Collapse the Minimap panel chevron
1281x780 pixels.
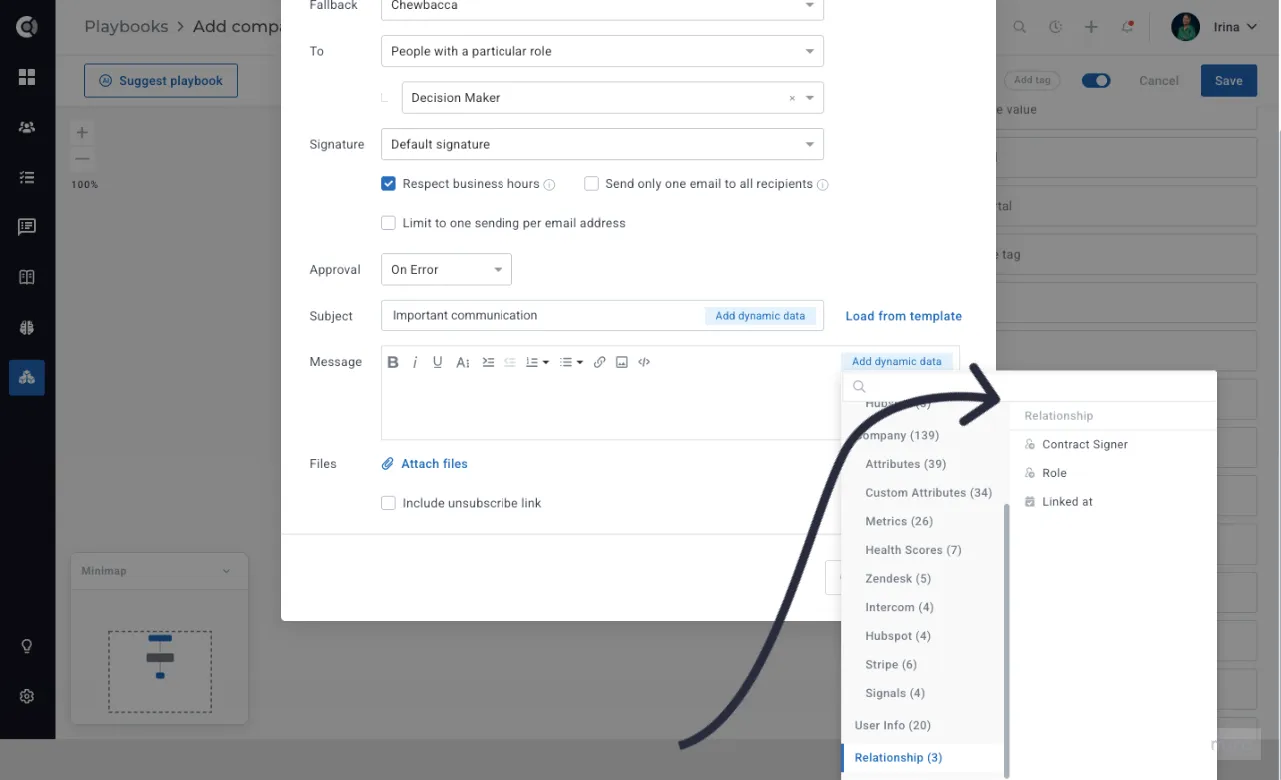click(226, 571)
